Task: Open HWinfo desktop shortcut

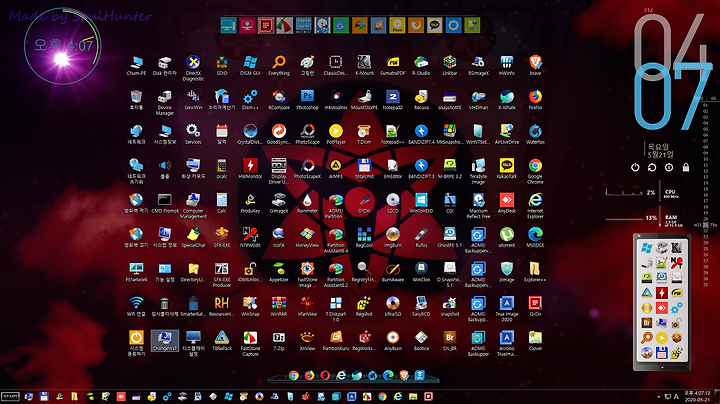Action: tap(506, 65)
